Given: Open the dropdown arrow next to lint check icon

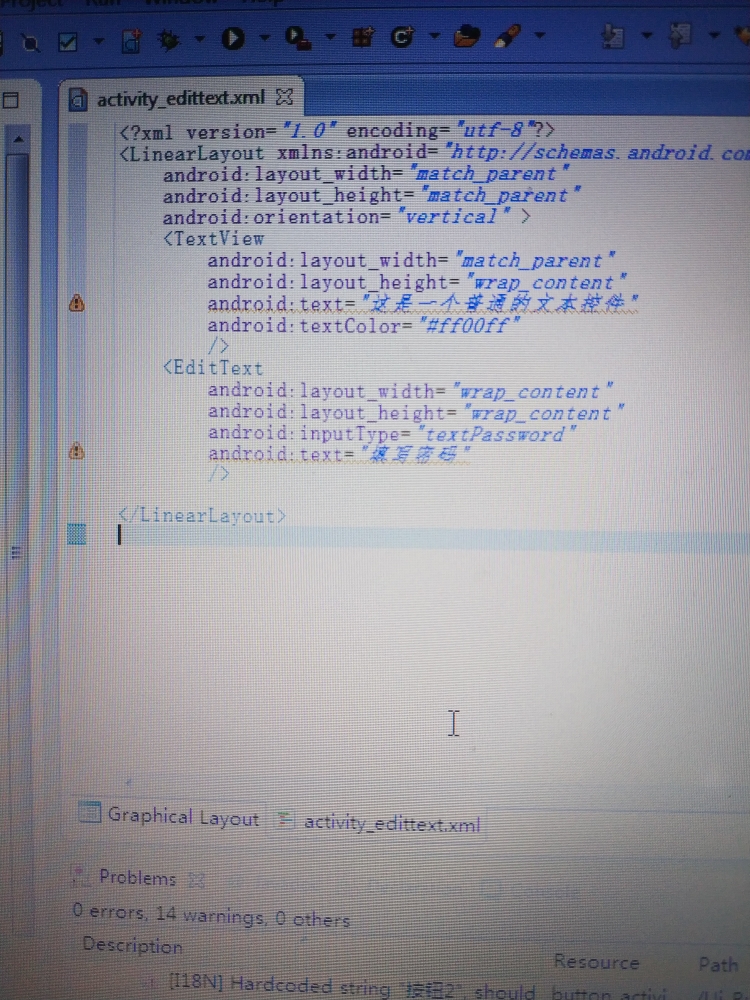Looking at the screenshot, I should pyautogui.click(x=98, y=41).
